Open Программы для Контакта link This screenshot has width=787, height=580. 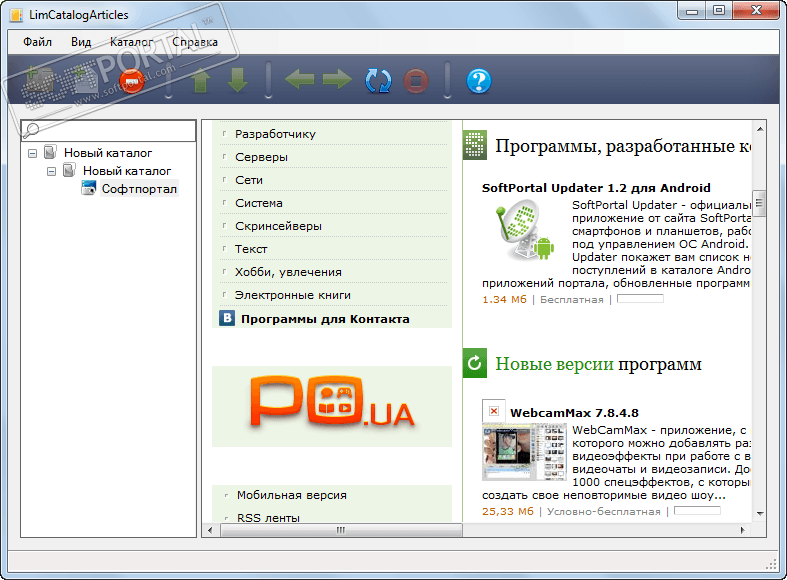[x=325, y=319]
